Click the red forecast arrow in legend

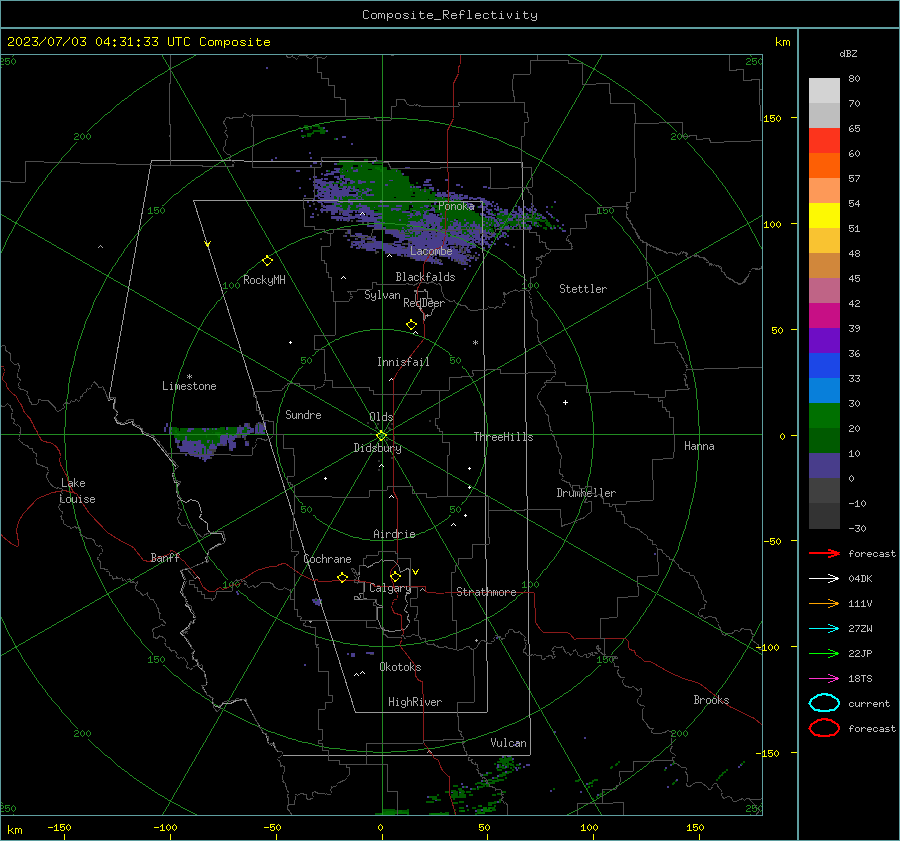point(824,553)
